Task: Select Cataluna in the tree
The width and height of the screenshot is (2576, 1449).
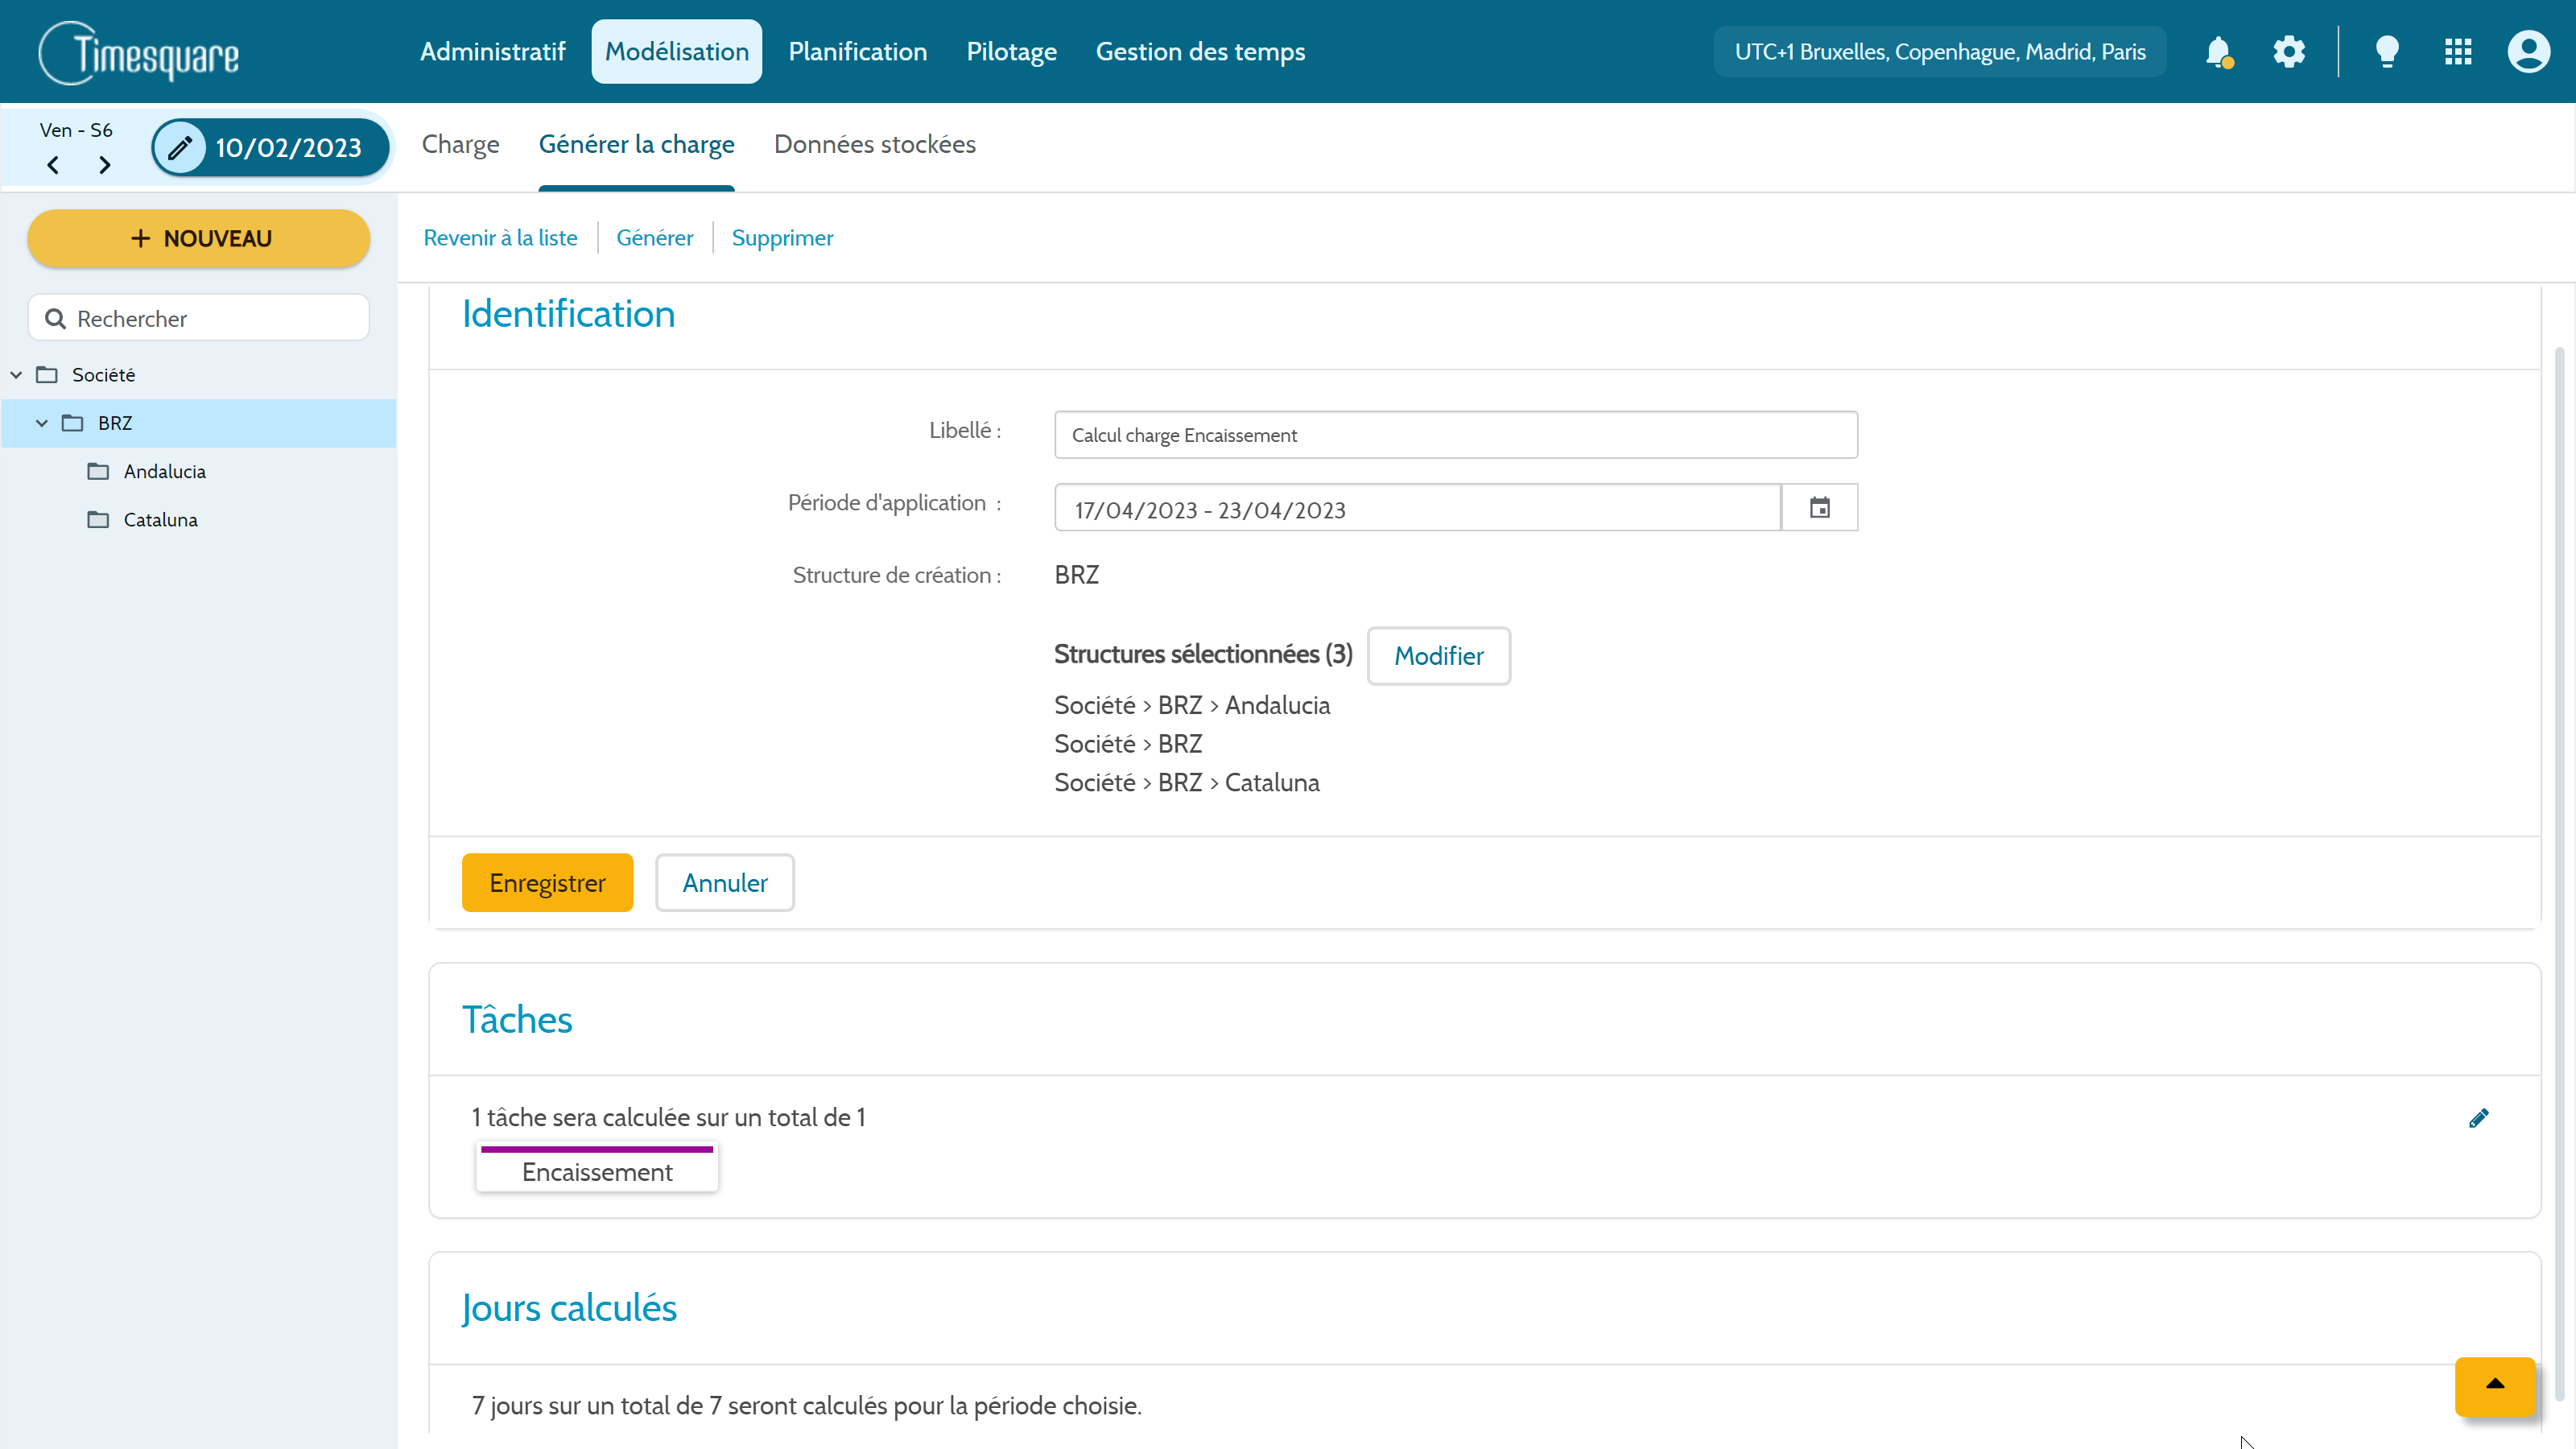Action: pos(161,520)
